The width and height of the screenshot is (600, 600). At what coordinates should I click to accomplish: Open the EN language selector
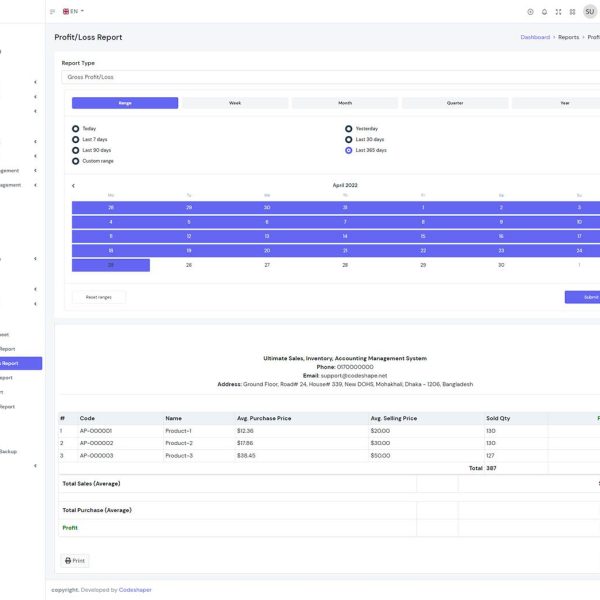point(73,11)
